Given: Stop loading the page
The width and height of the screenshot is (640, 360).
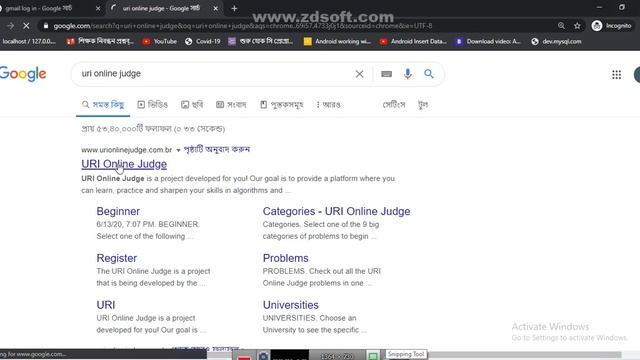Looking at the screenshot, I should [x=26, y=26].
